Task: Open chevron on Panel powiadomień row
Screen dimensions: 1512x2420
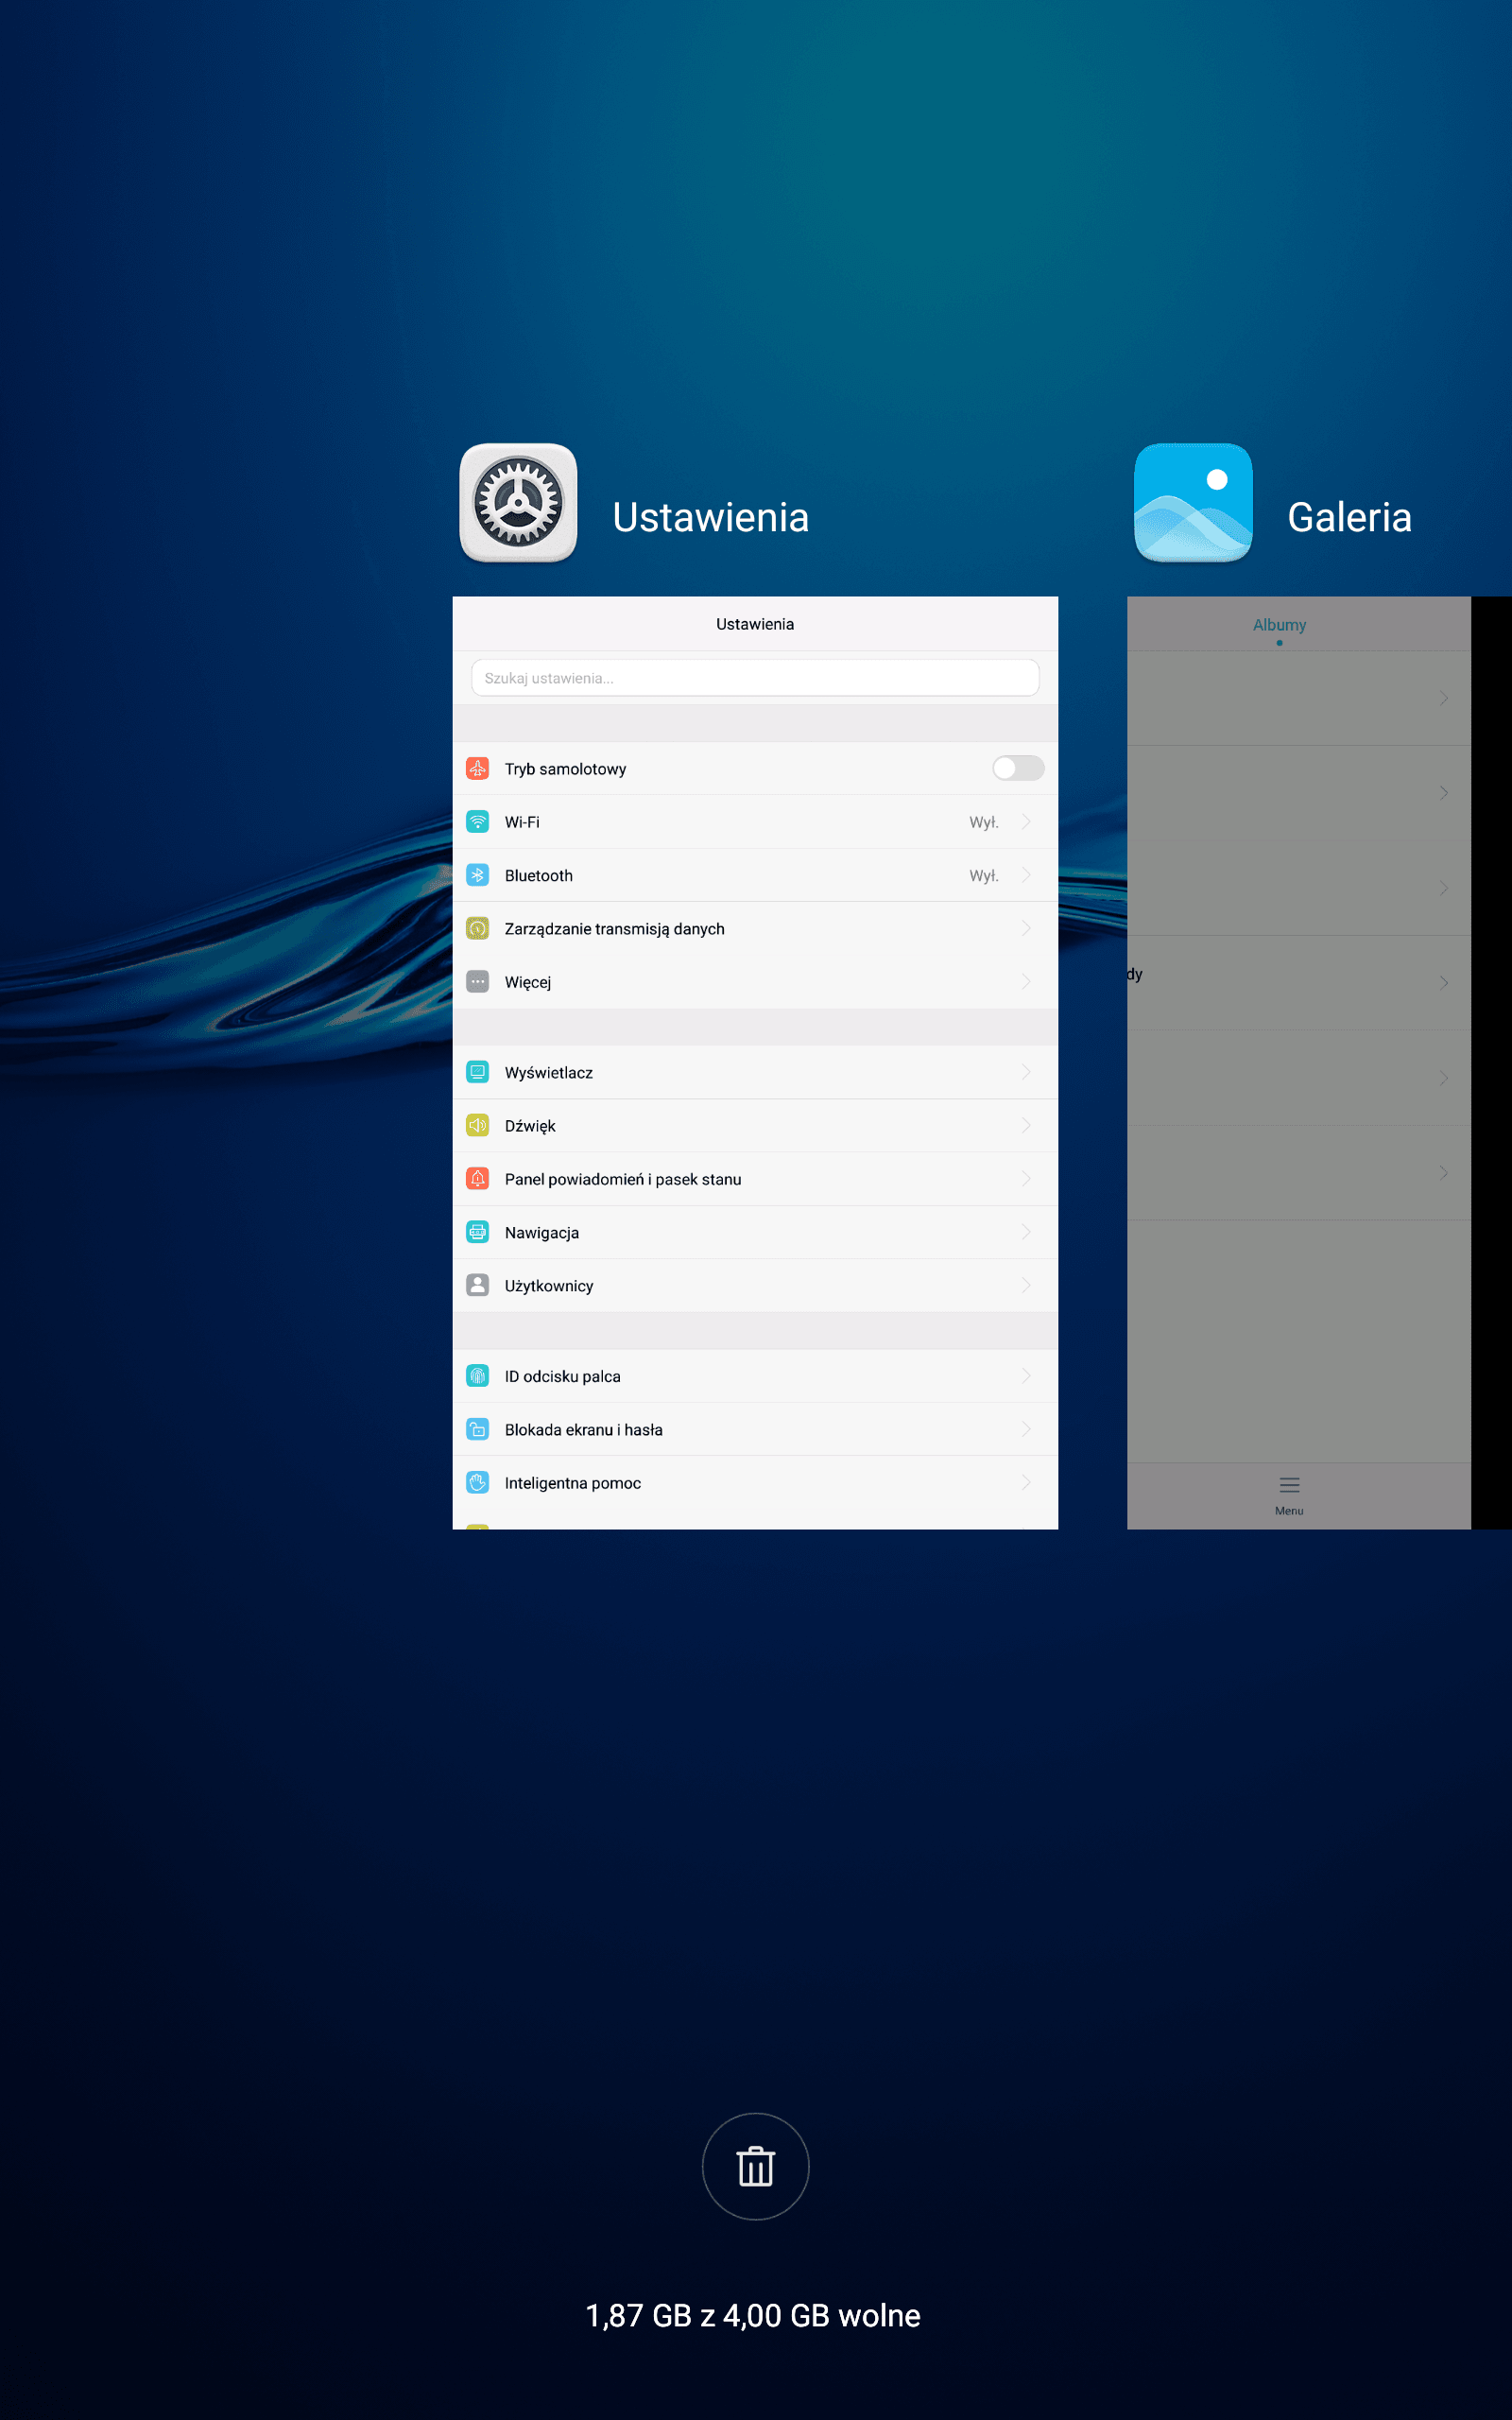Action: pyautogui.click(x=1026, y=1179)
